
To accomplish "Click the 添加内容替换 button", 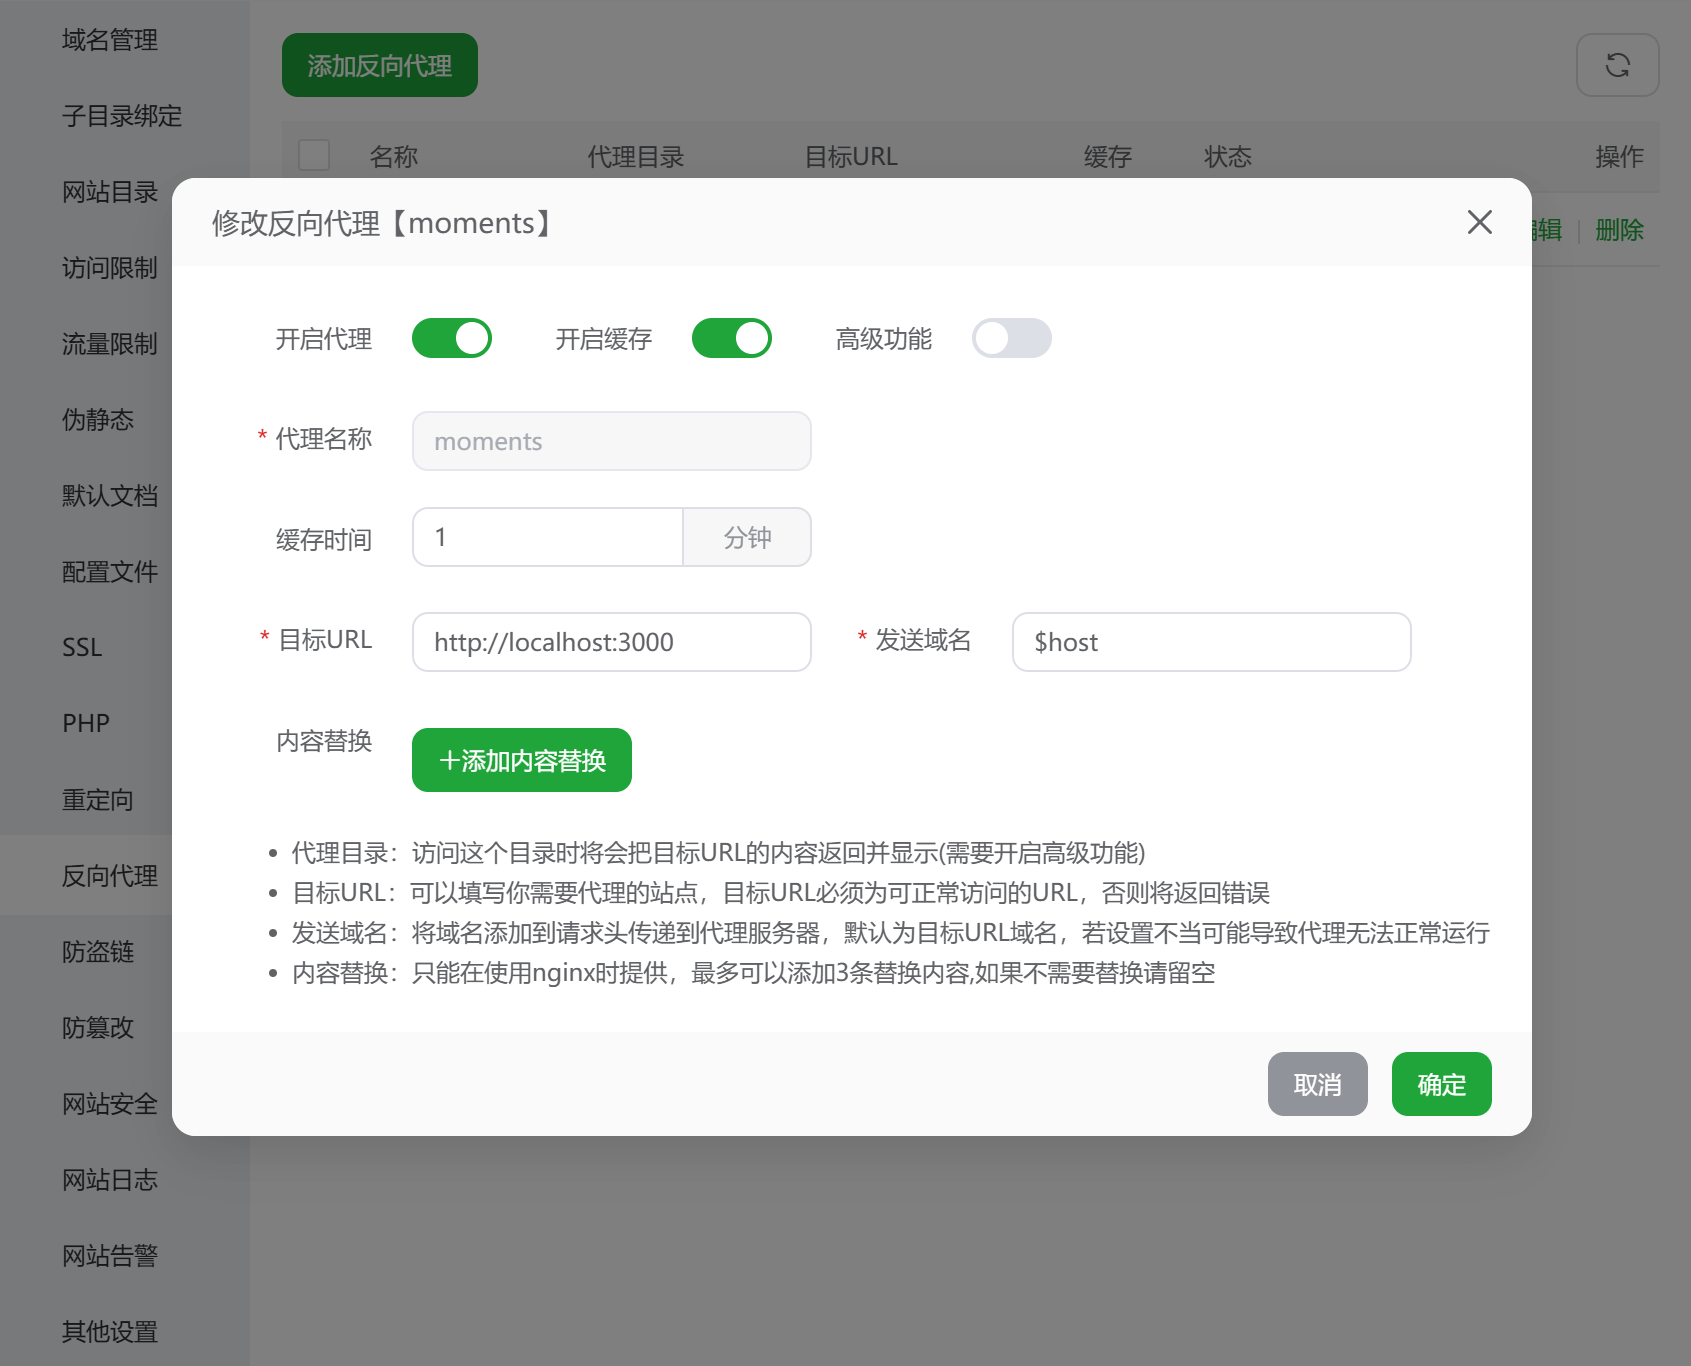I will tap(520, 760).
